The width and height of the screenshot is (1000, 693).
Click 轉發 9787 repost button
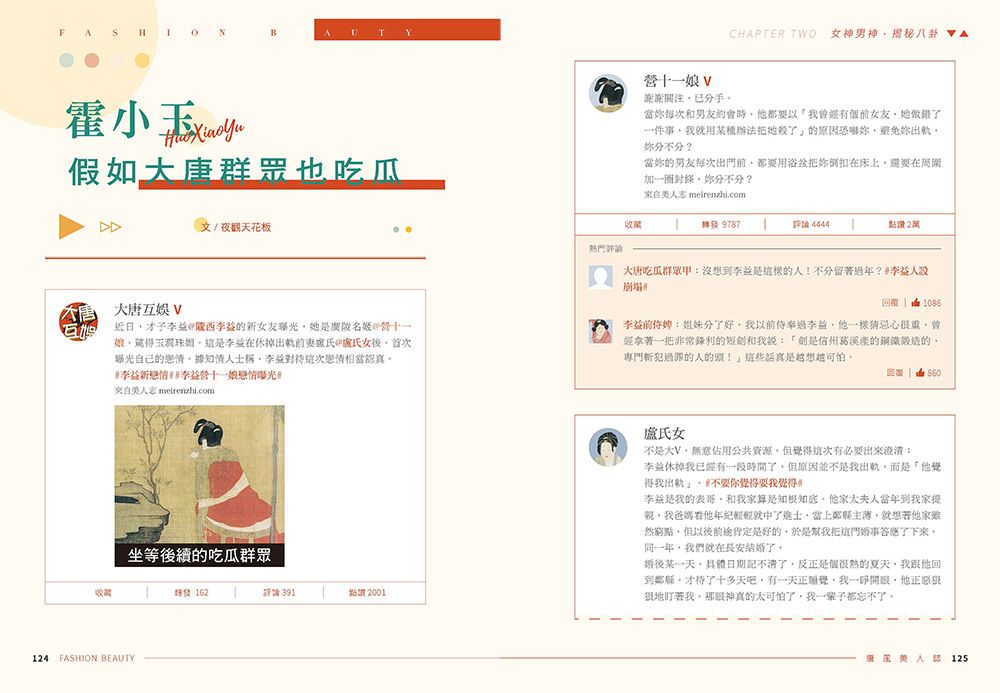coord(721,224)
